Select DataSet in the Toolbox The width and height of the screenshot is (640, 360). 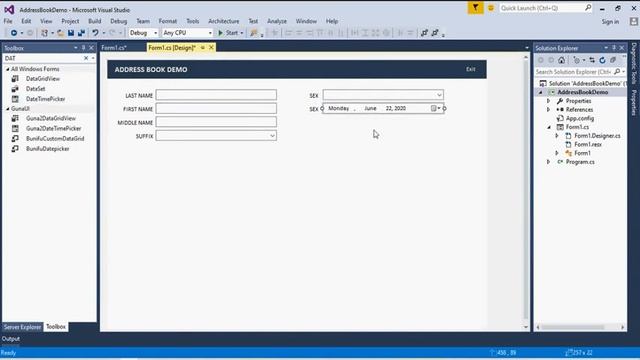click(36, 89)
